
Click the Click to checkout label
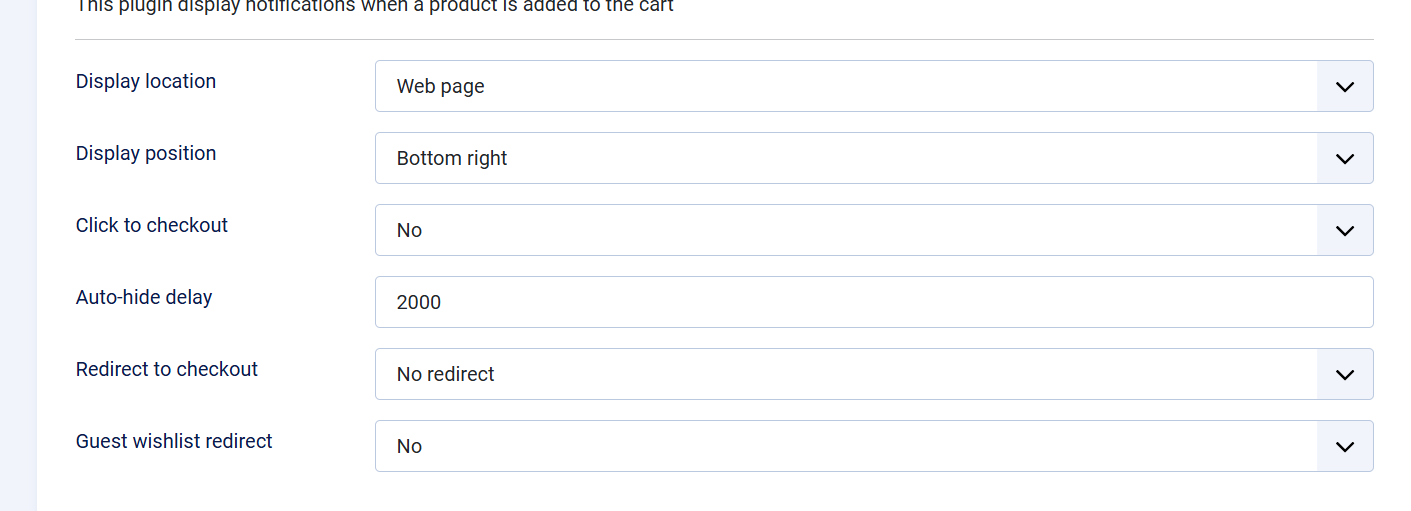click(152, 226)
